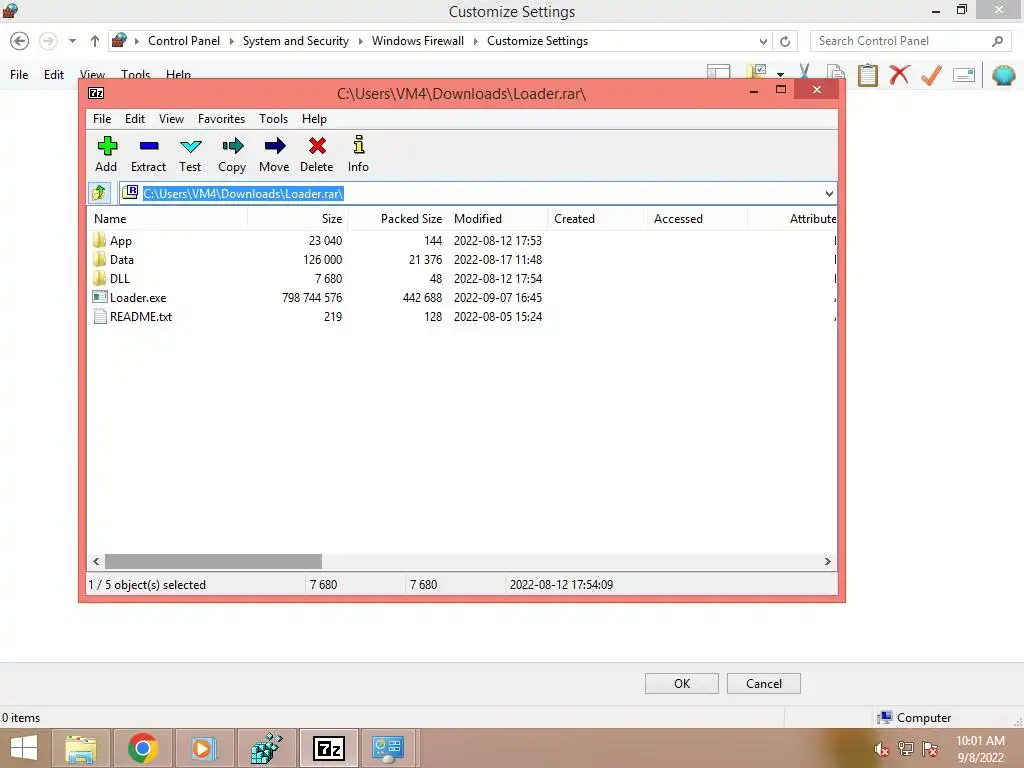
Task: Open the recent locations dropdown arrow
Action: click(x=72, y=41)
